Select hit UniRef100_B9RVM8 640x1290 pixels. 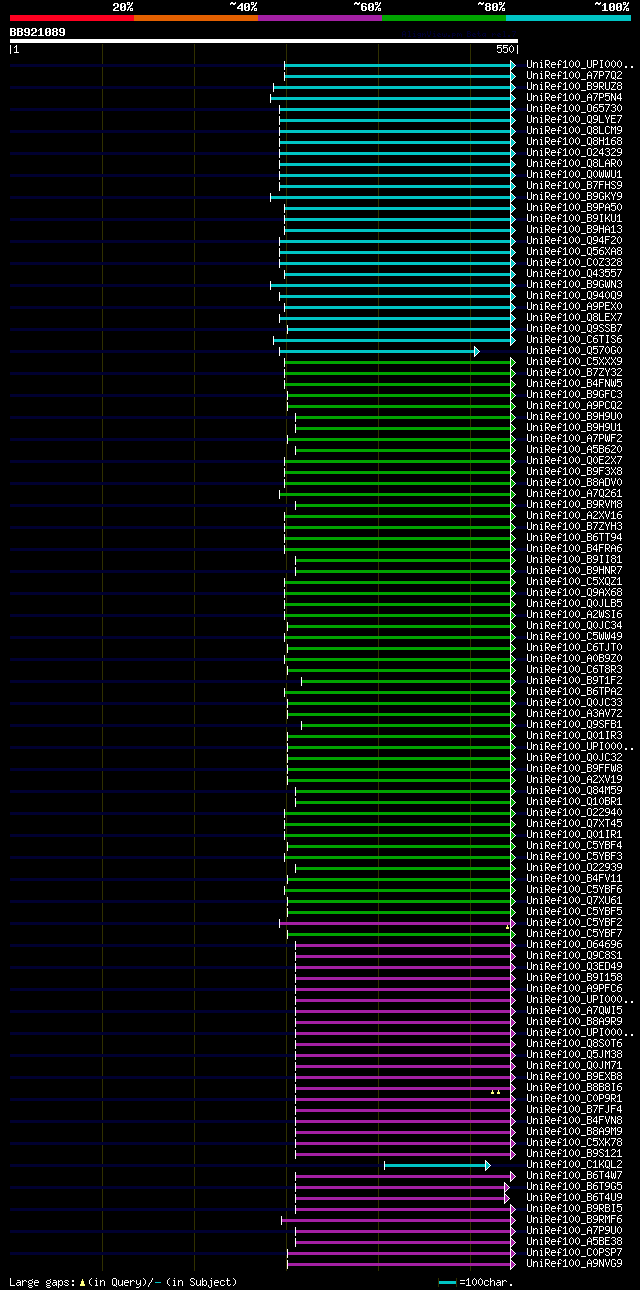[x=574, y=504]
